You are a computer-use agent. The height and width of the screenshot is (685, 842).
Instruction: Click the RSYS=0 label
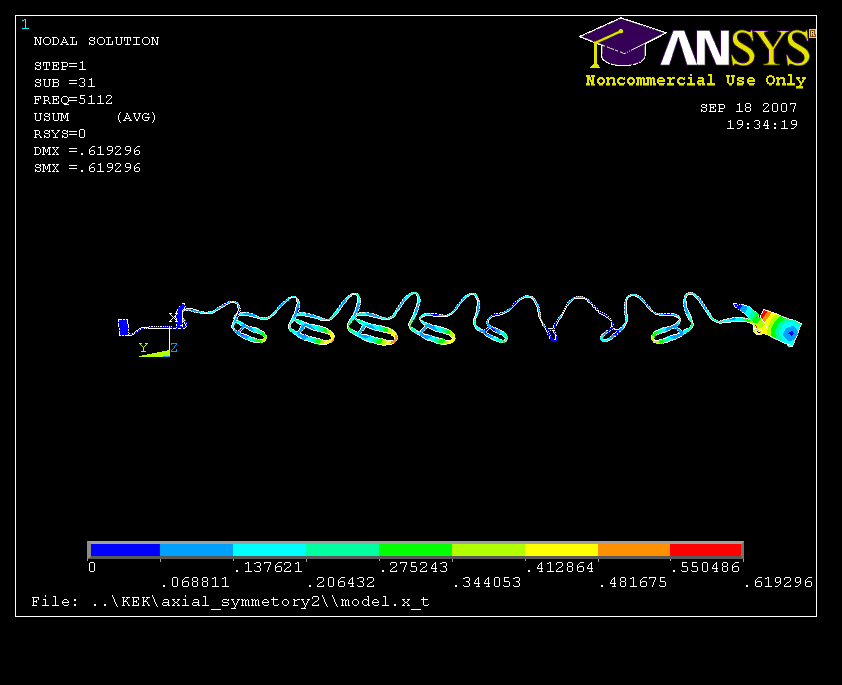[60, 134]
